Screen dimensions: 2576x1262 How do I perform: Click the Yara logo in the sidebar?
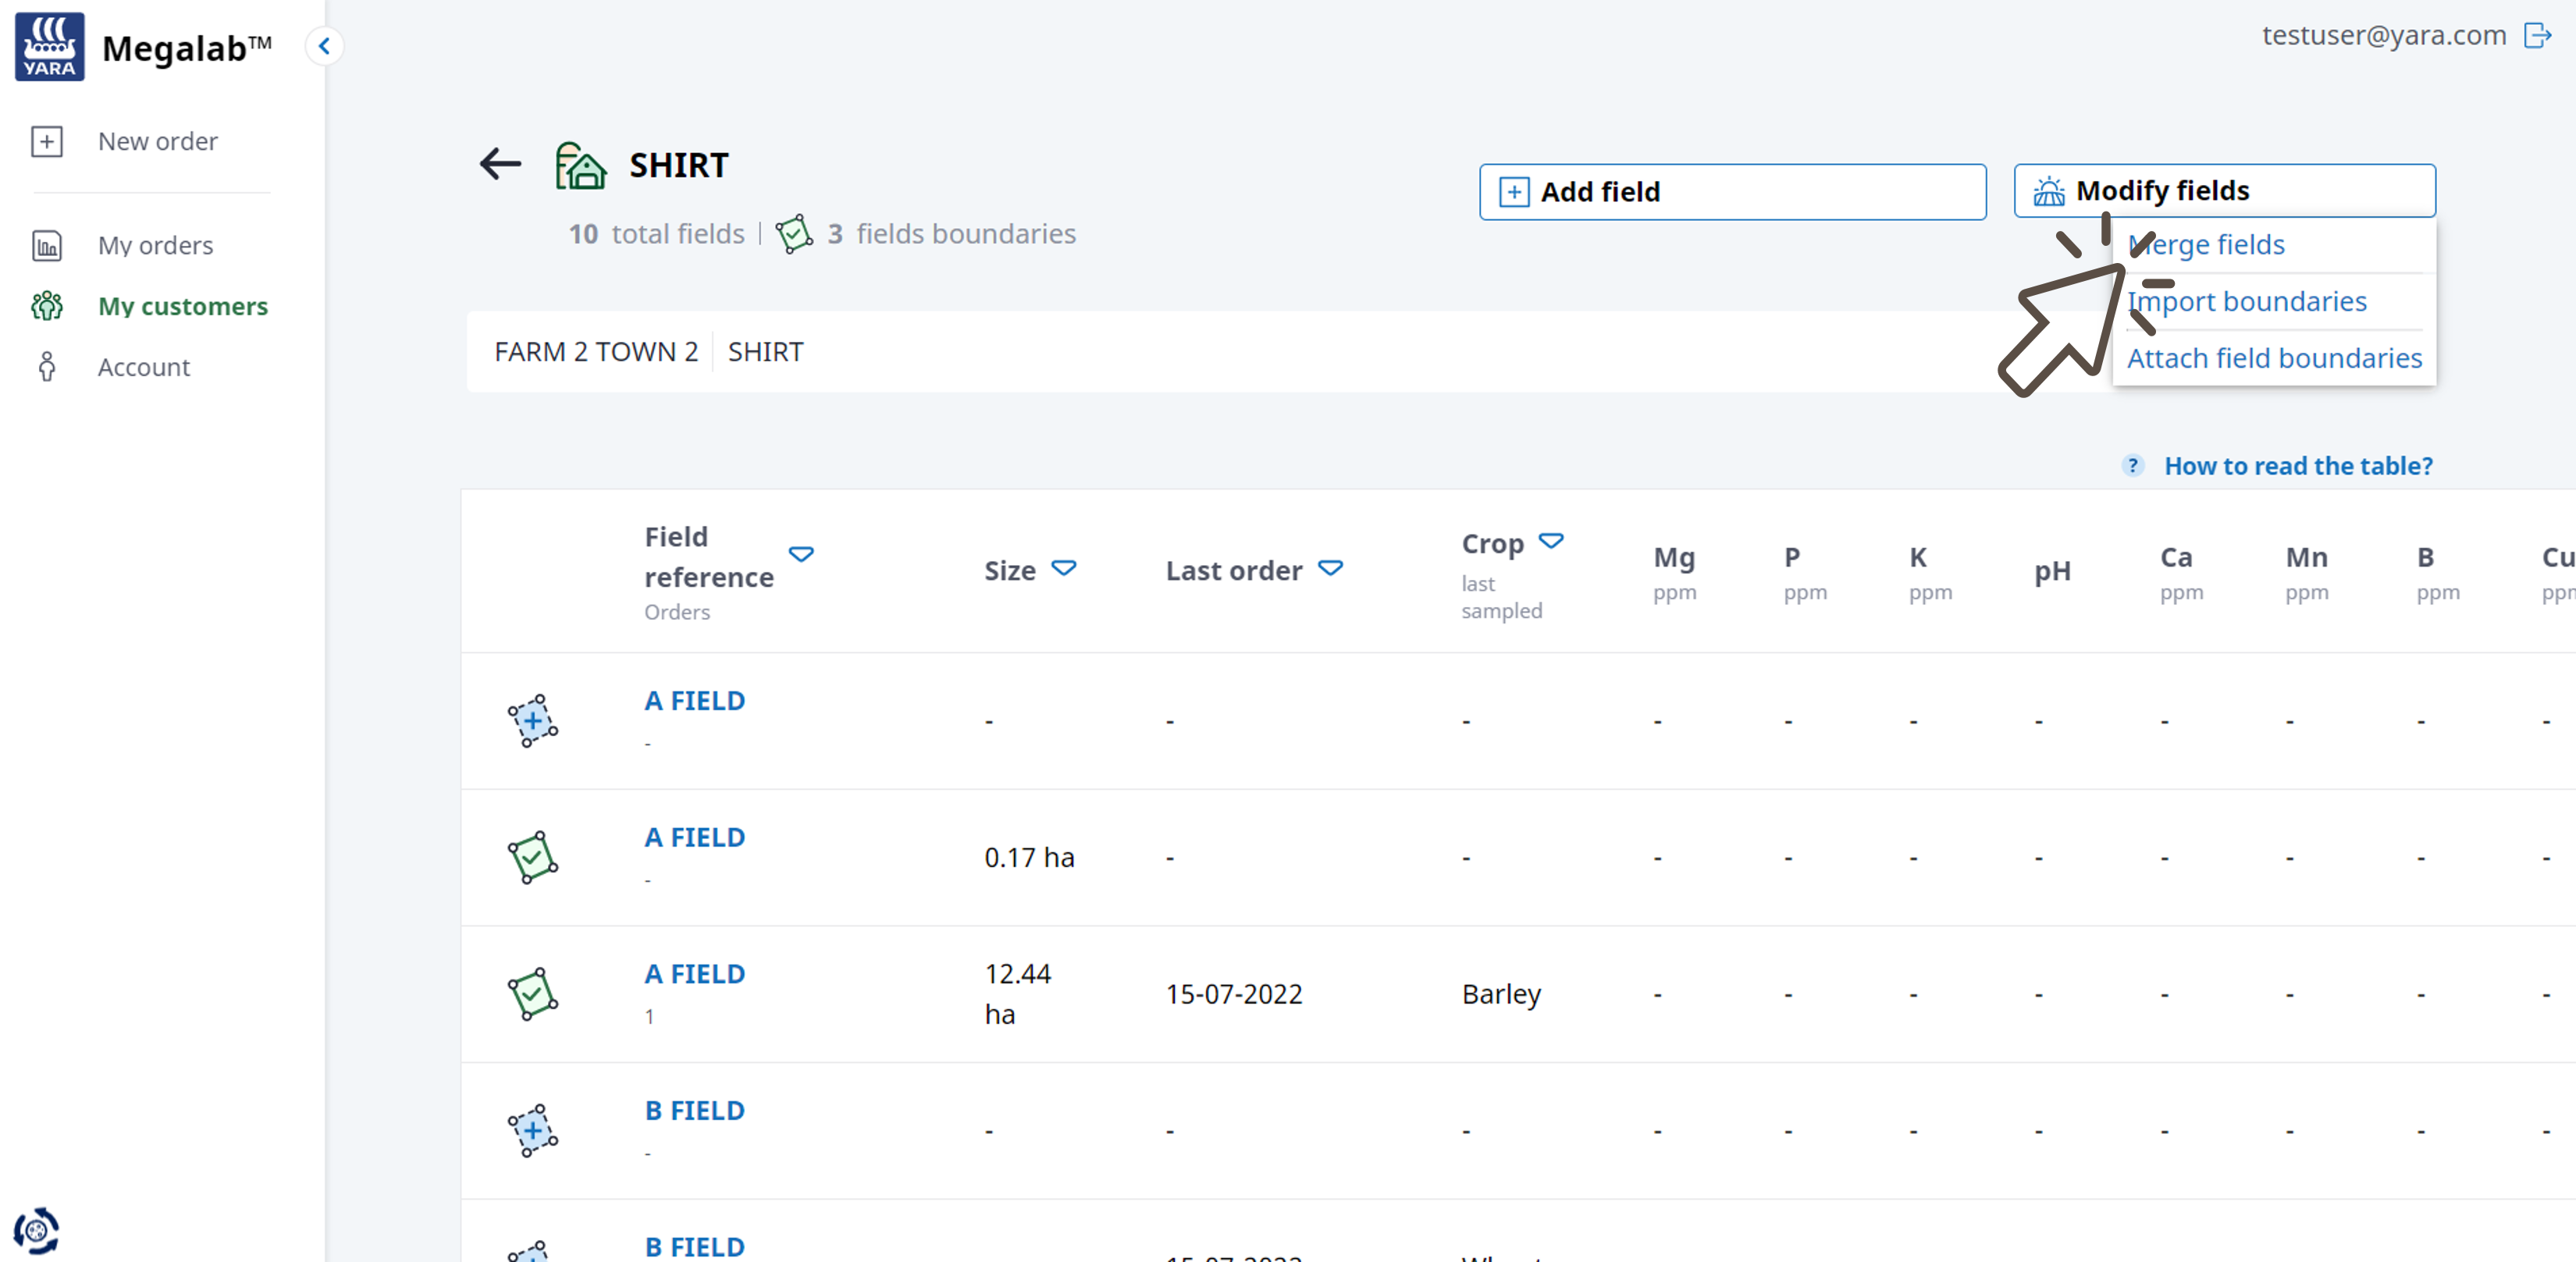(x=49, y=46)
